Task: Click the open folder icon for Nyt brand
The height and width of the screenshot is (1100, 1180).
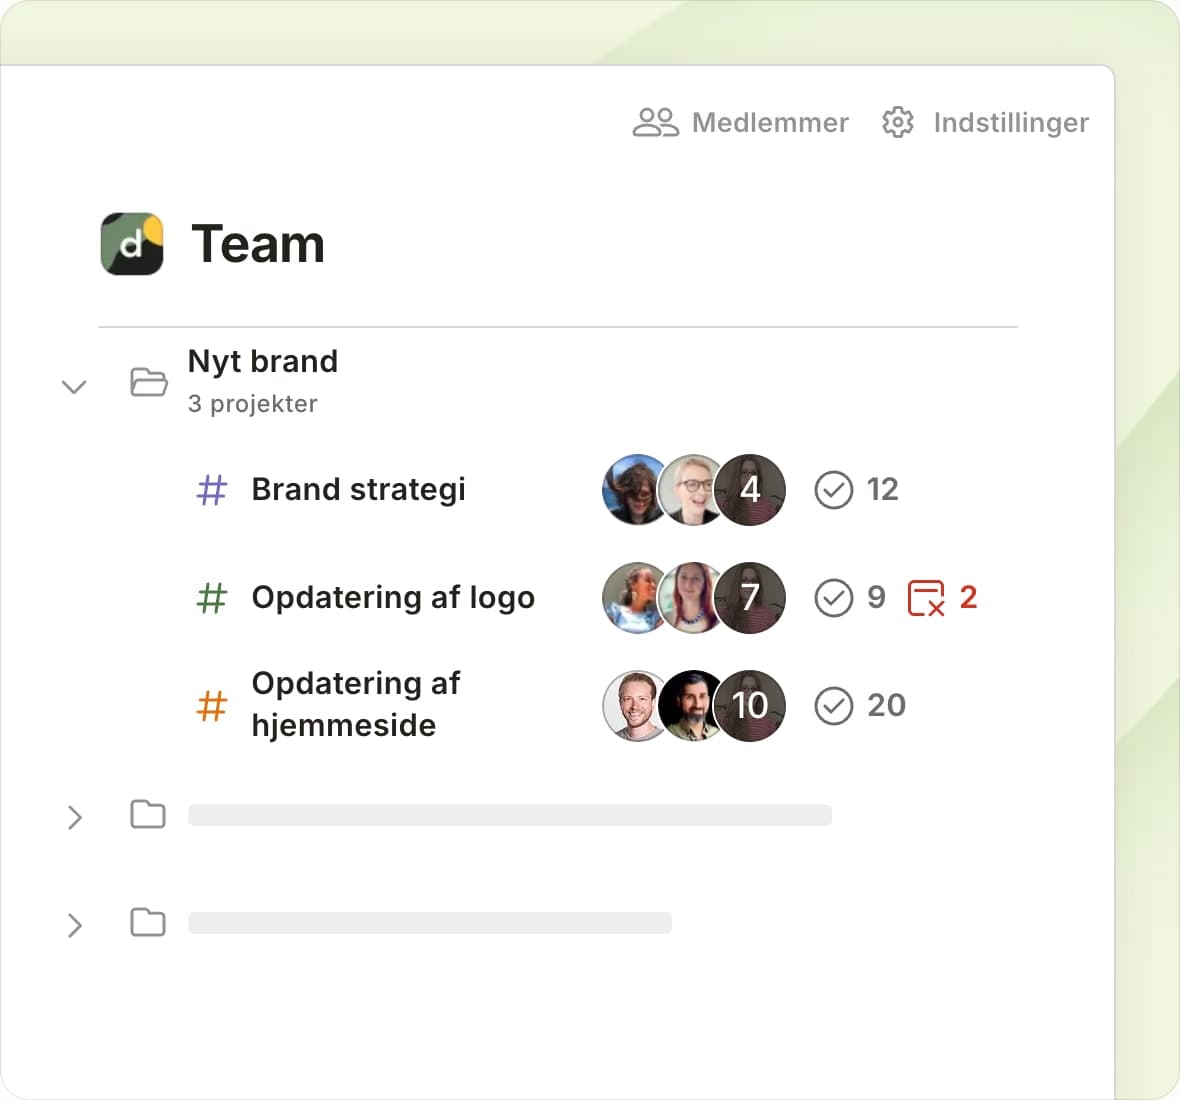Action: coord(148,382)
